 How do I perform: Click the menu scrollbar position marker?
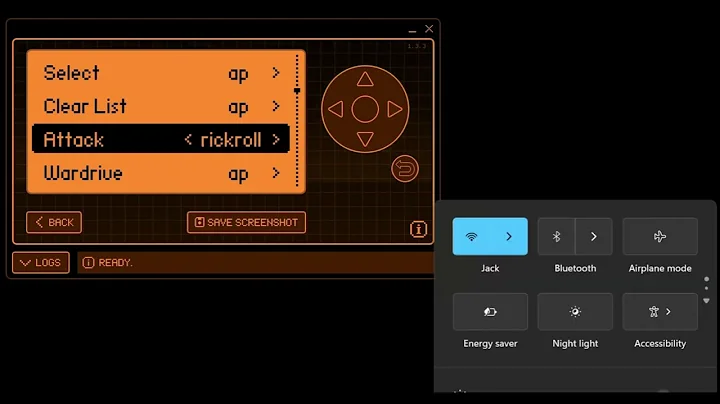[297, 91]
